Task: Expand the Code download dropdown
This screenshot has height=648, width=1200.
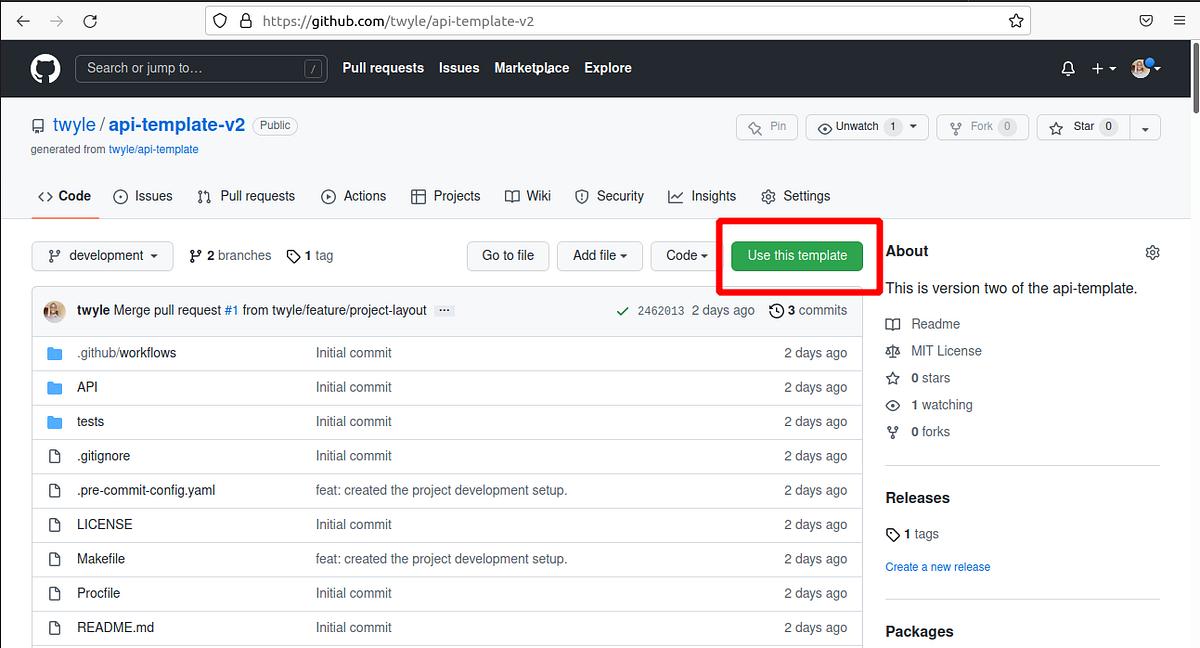Action: click(685, 256)
